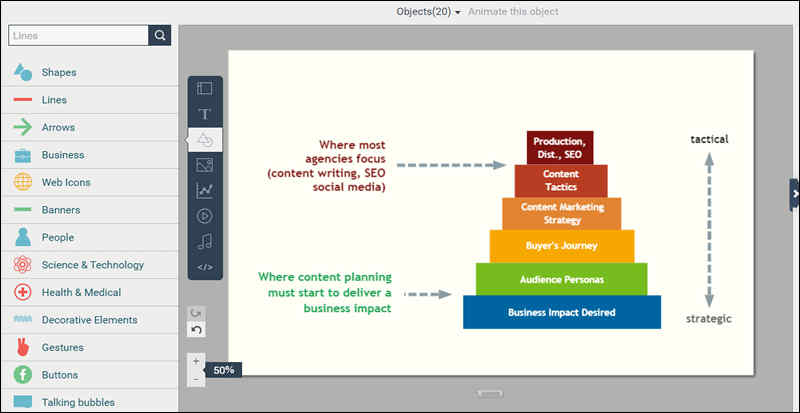Open the Arrows category
Viewport: 800px width, 413px height.
point(58,127)
